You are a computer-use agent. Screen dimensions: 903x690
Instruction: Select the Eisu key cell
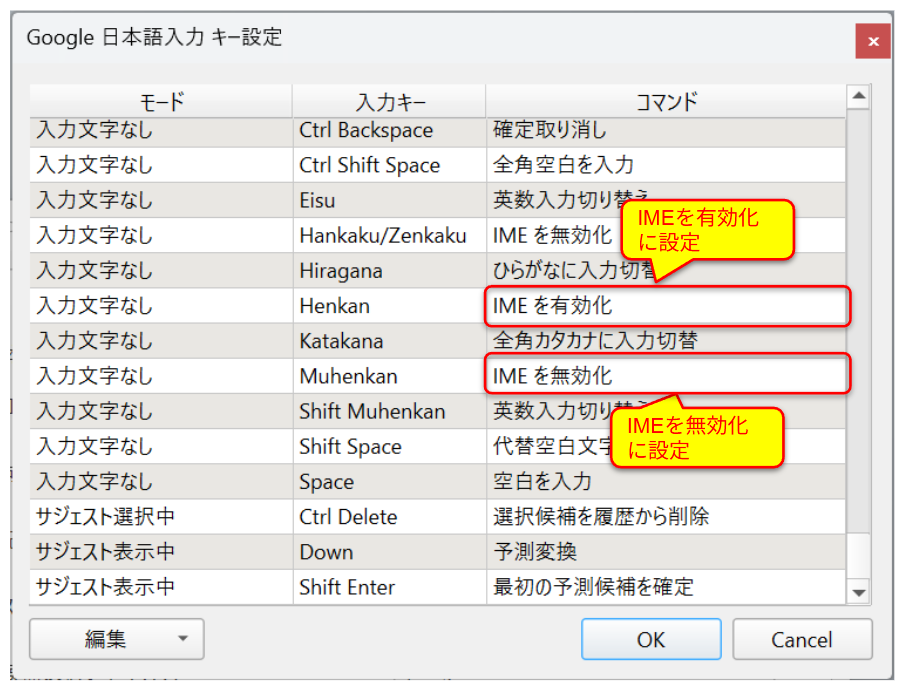click(x=390, y=200)
